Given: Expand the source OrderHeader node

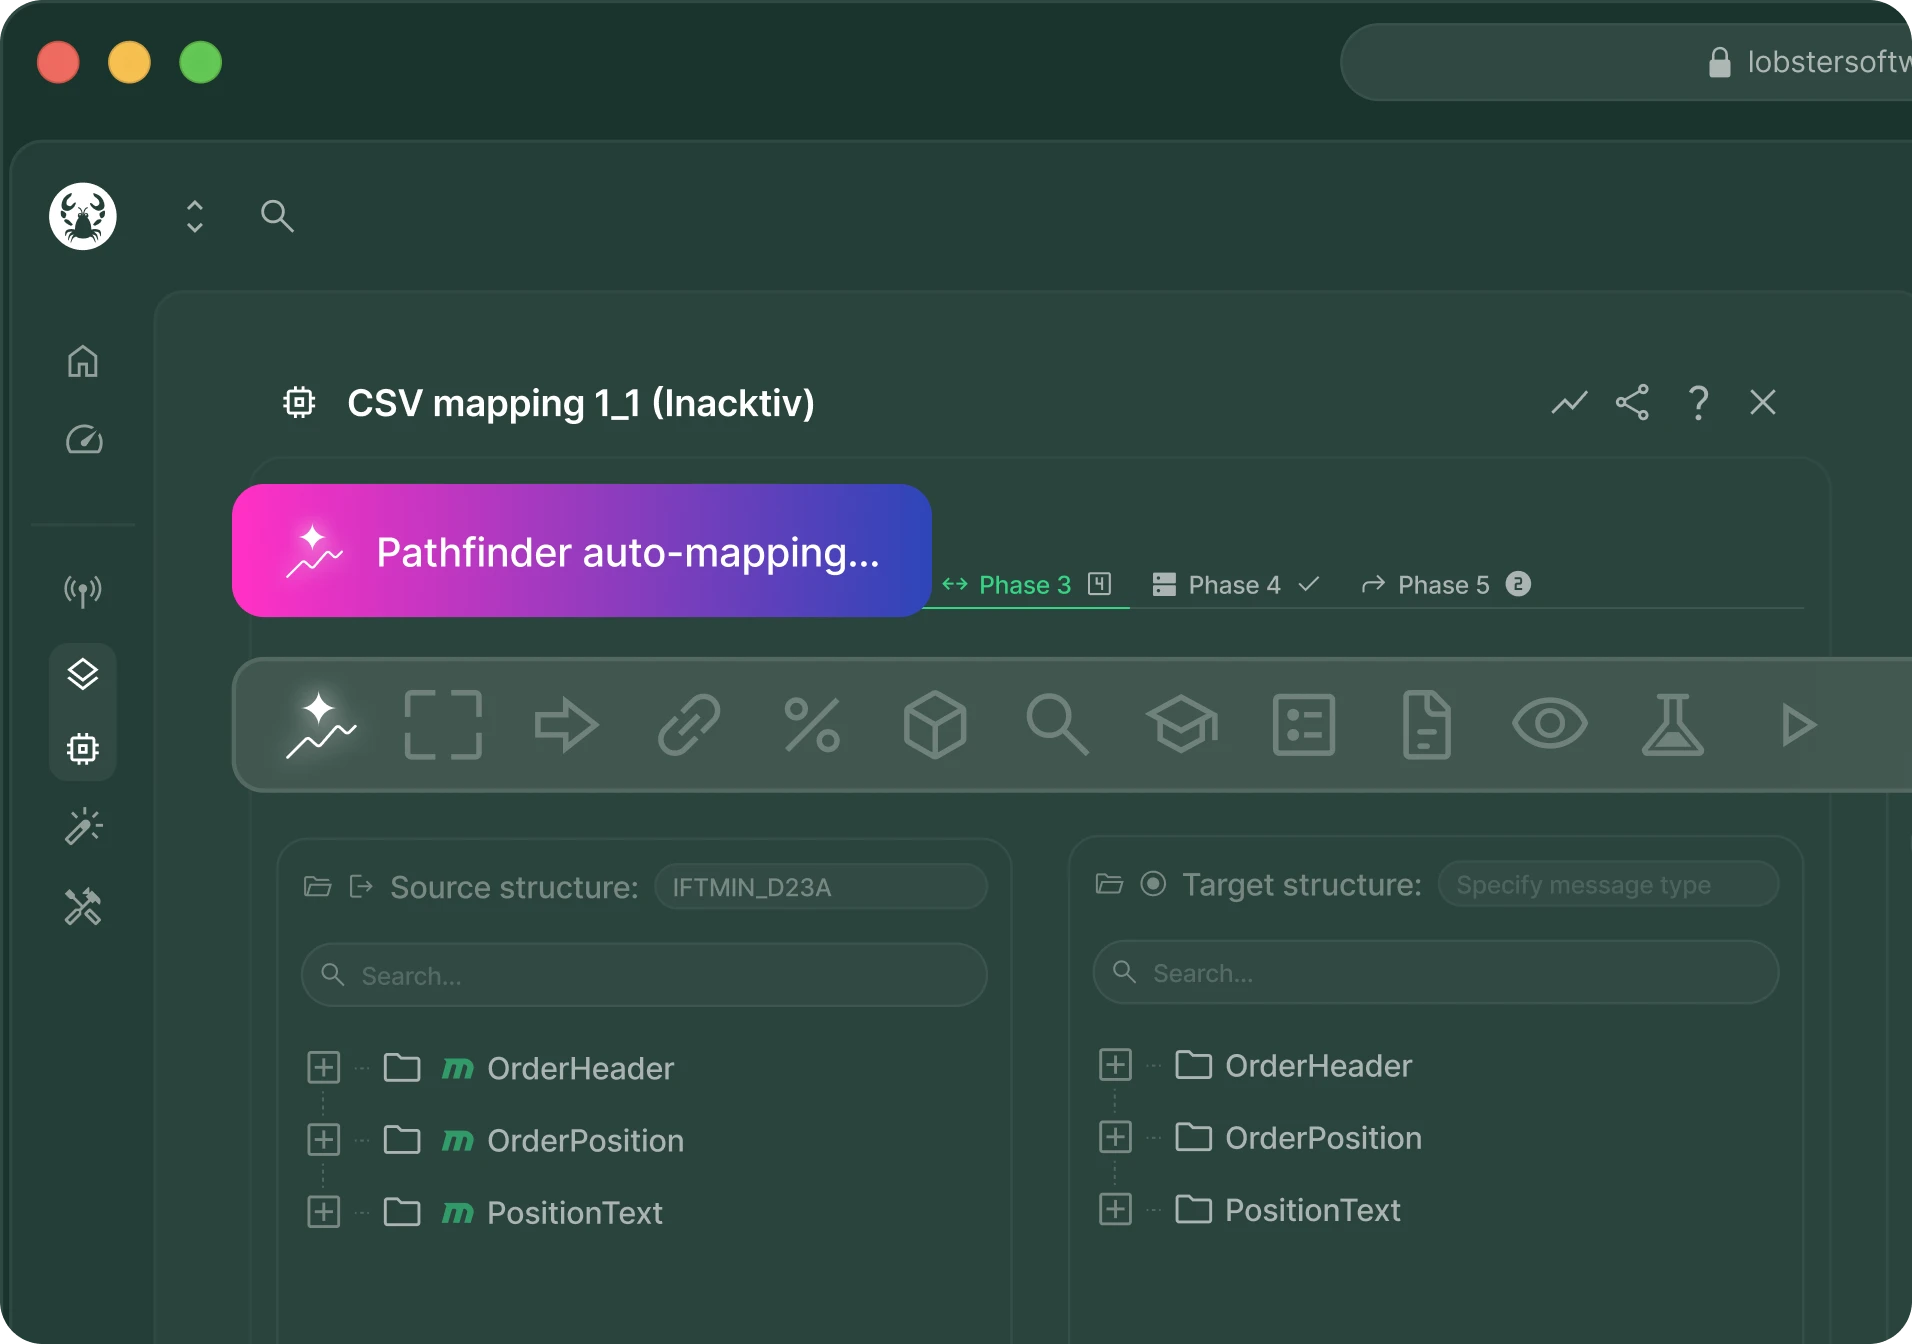Looking at the screenshot, I should (323, 1068).
